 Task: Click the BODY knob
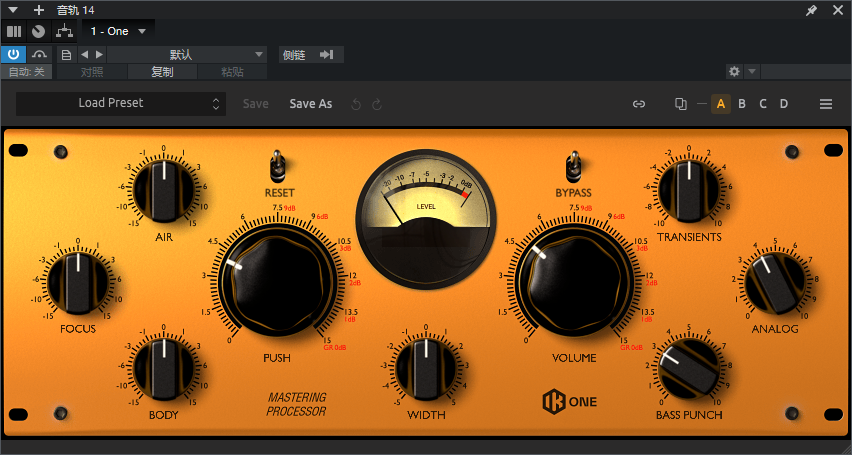[164, 370]
